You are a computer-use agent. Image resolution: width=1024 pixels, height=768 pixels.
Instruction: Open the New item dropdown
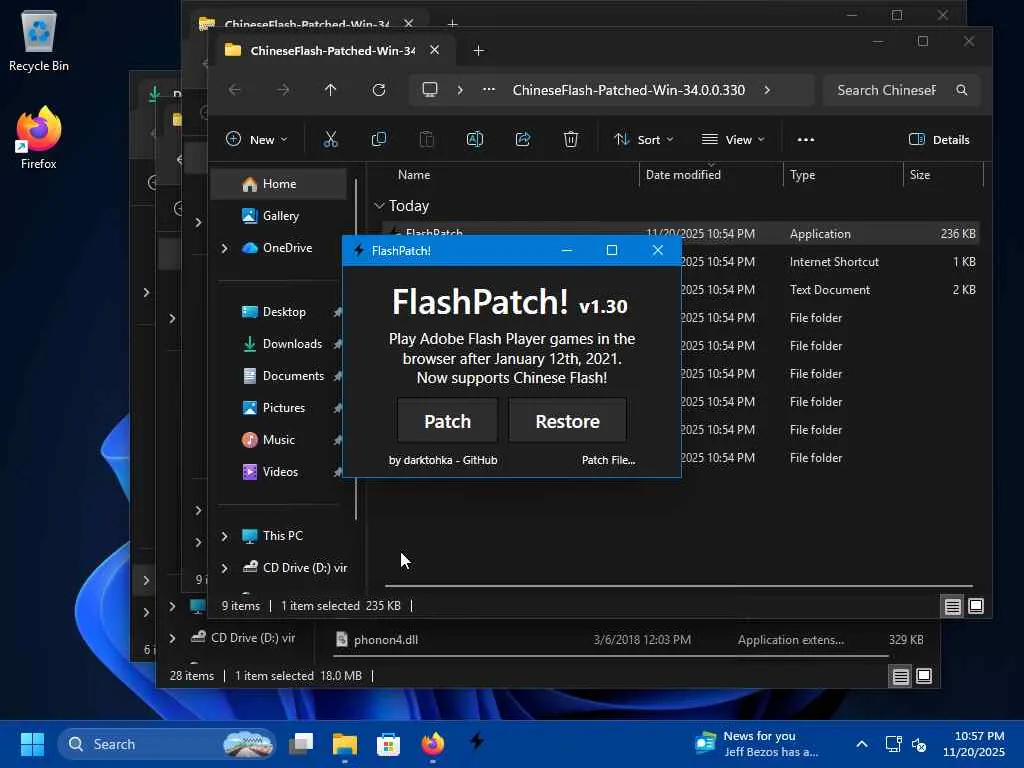click(256, 139)
